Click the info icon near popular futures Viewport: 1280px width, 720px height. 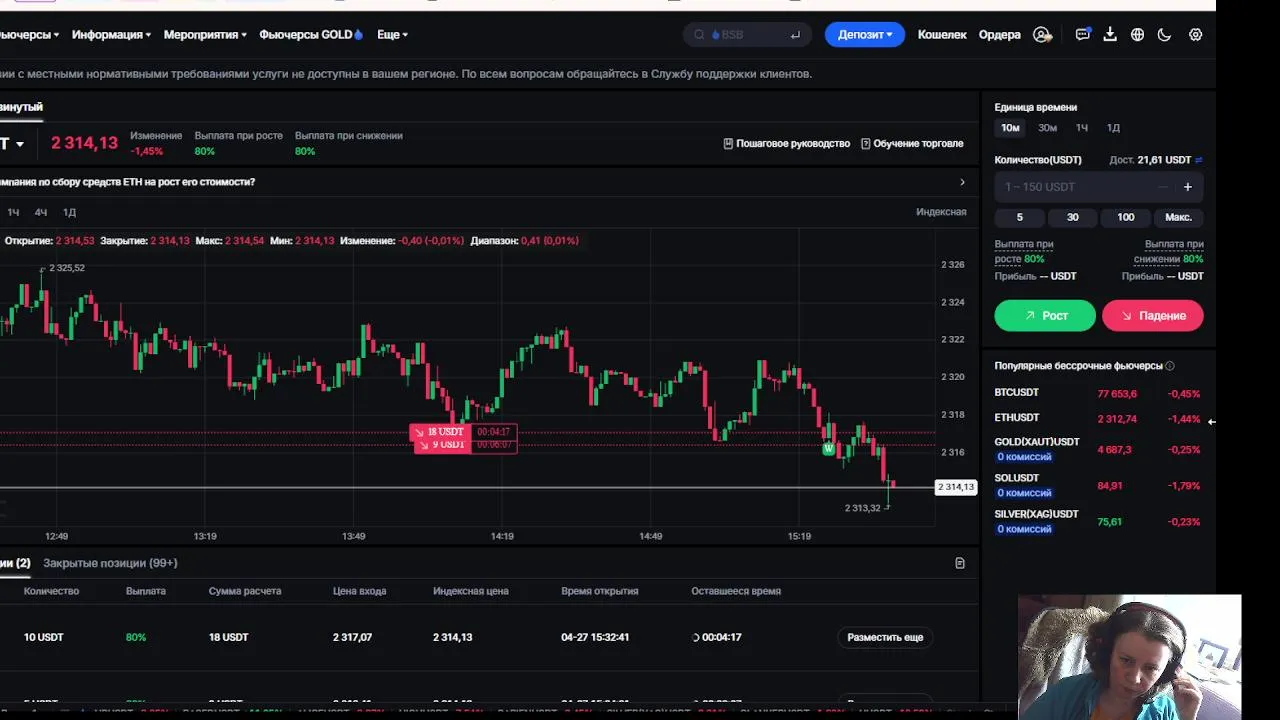(1170, 366)
